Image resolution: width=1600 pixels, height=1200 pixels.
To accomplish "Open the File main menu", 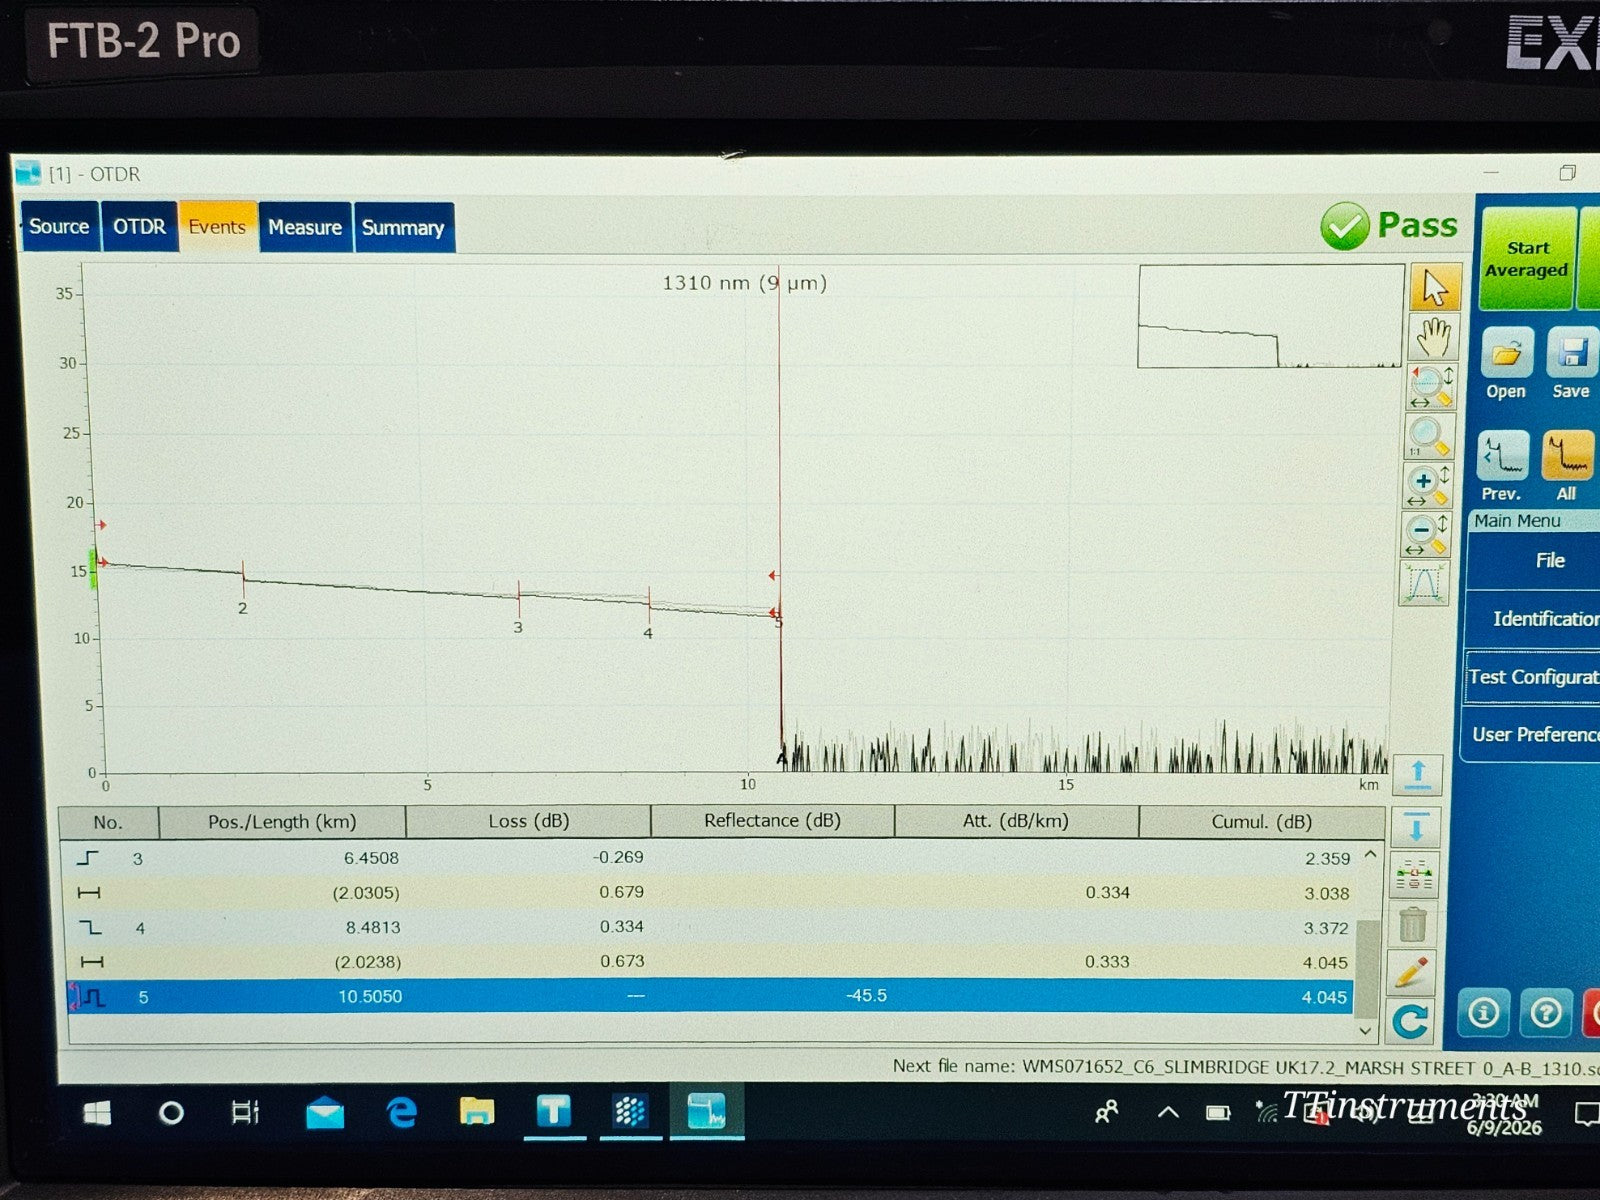I will click(1534, 561).
